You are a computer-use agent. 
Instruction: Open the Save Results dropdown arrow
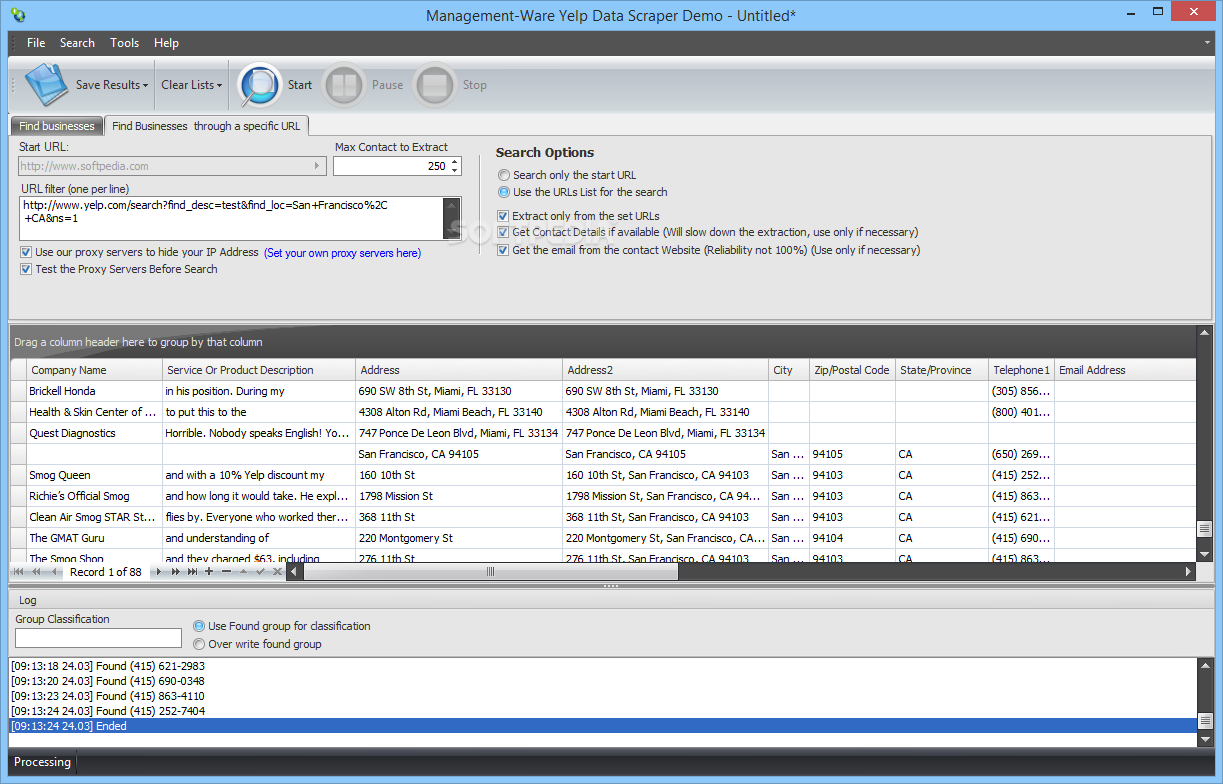[x=145, y=86]
